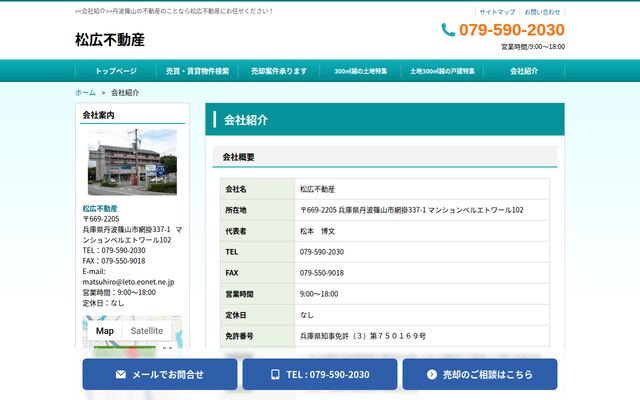The width and height of the screenshot is (640, 400).
Task: Click the sidebar 営業時間：9:00～18:00 text
Action: tap(119, 292)
